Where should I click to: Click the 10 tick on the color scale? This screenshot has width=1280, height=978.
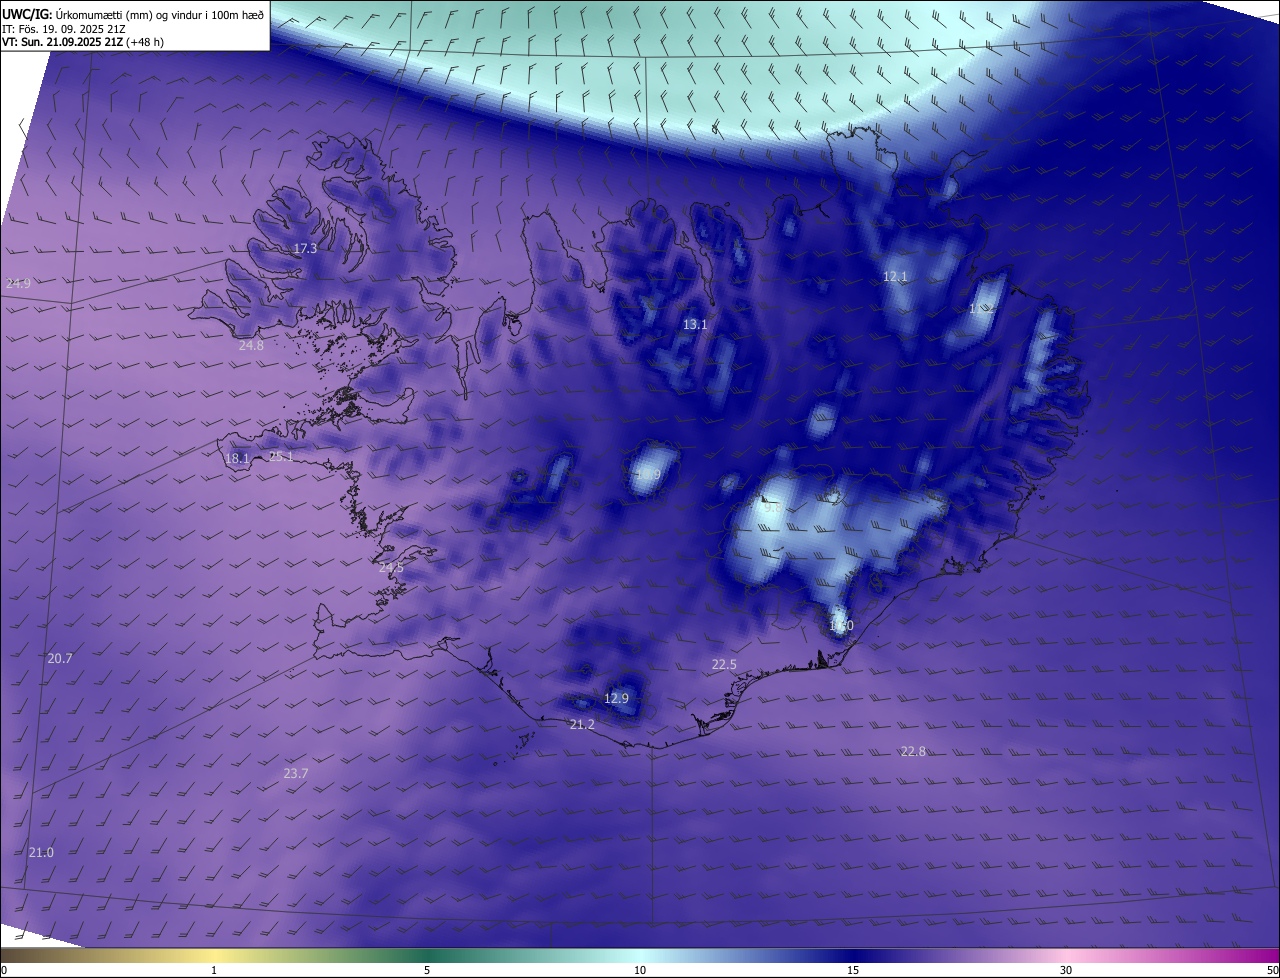click(x=640, y=970)
